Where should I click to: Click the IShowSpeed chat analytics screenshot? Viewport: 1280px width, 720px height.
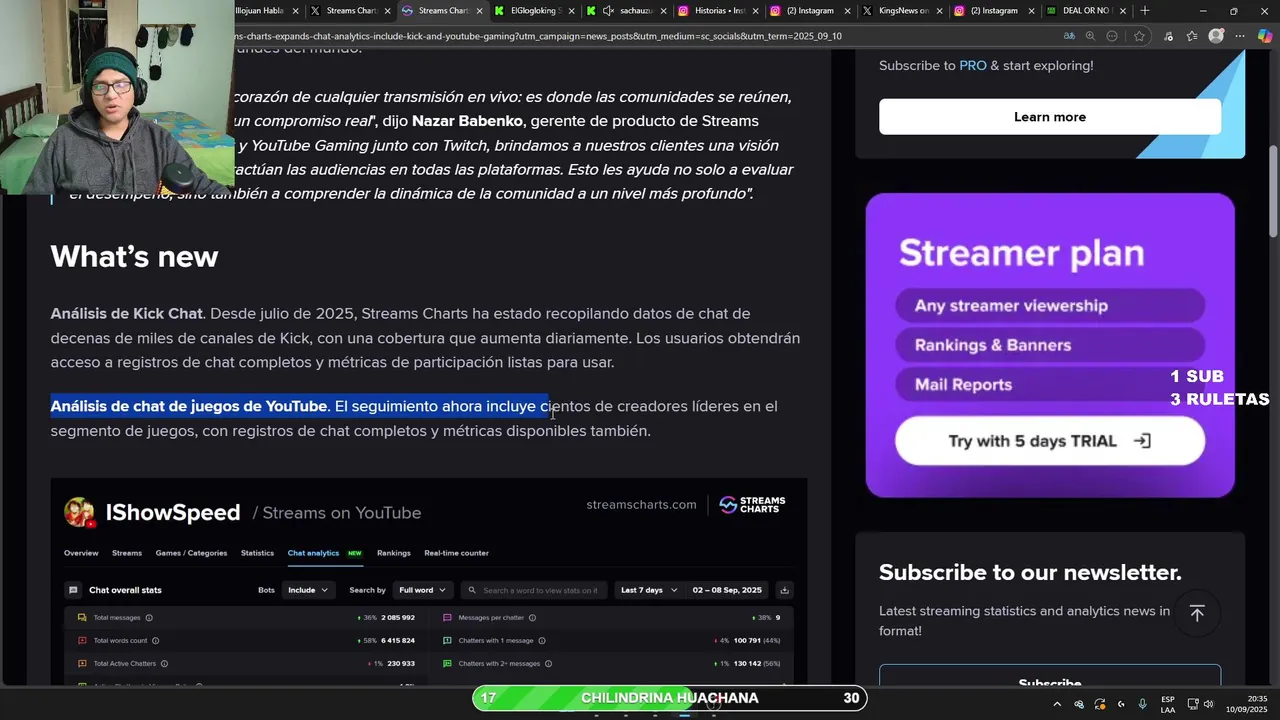coord(428,582)
